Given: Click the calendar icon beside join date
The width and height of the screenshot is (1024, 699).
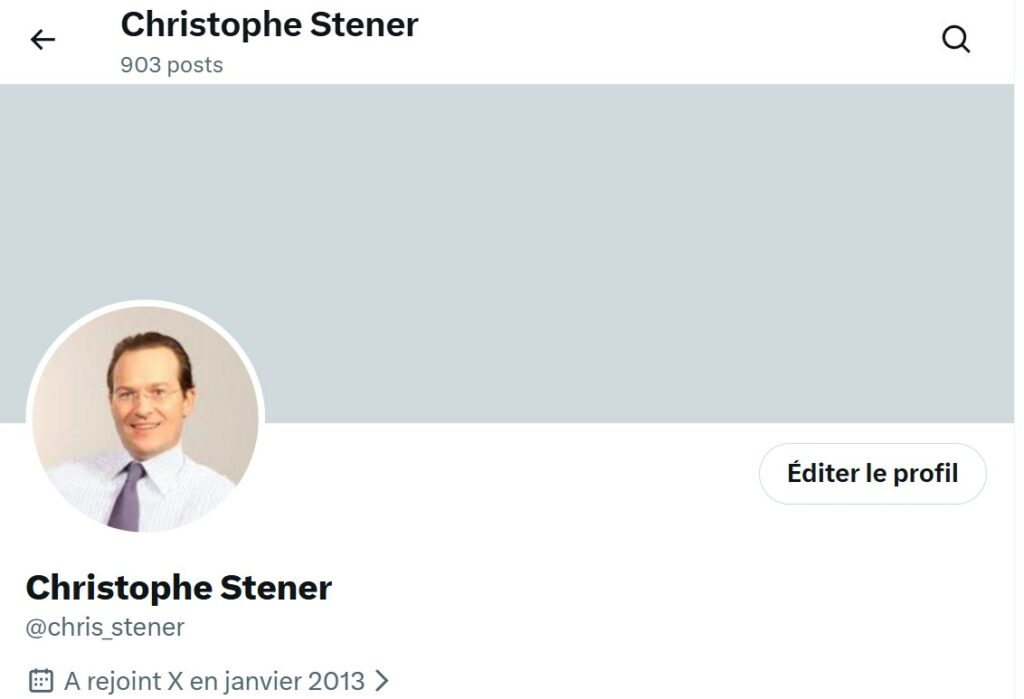Looking at the screenshot, I should click(40, 681).
